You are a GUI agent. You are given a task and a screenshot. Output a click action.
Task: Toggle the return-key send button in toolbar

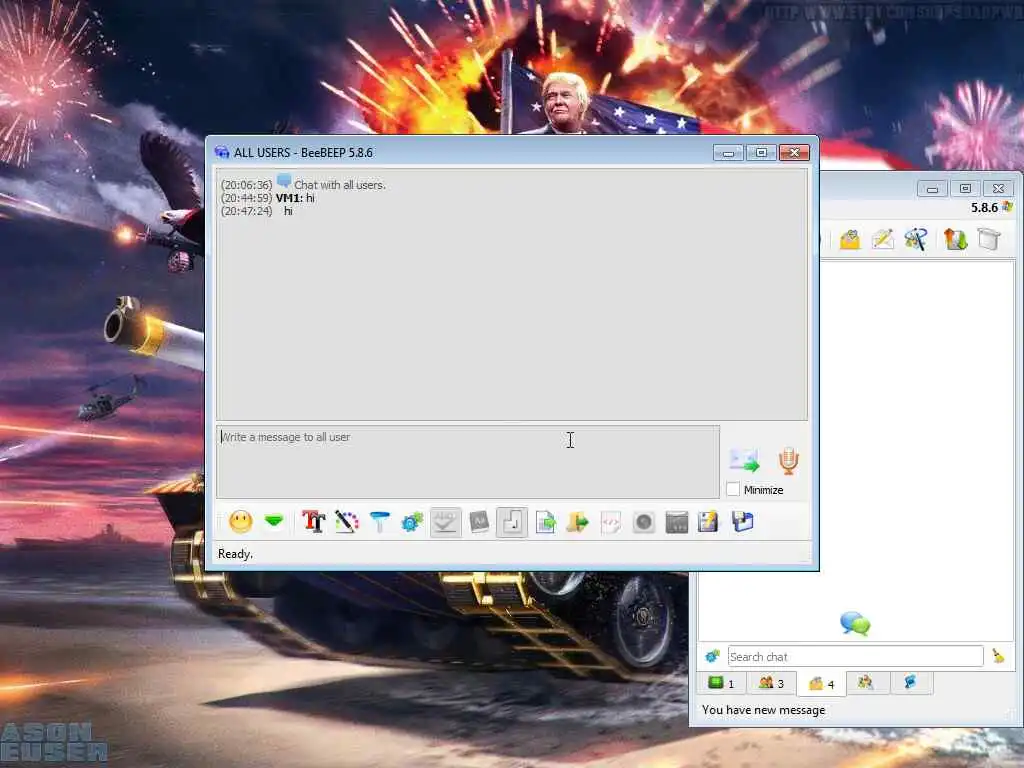click(512, 522)
